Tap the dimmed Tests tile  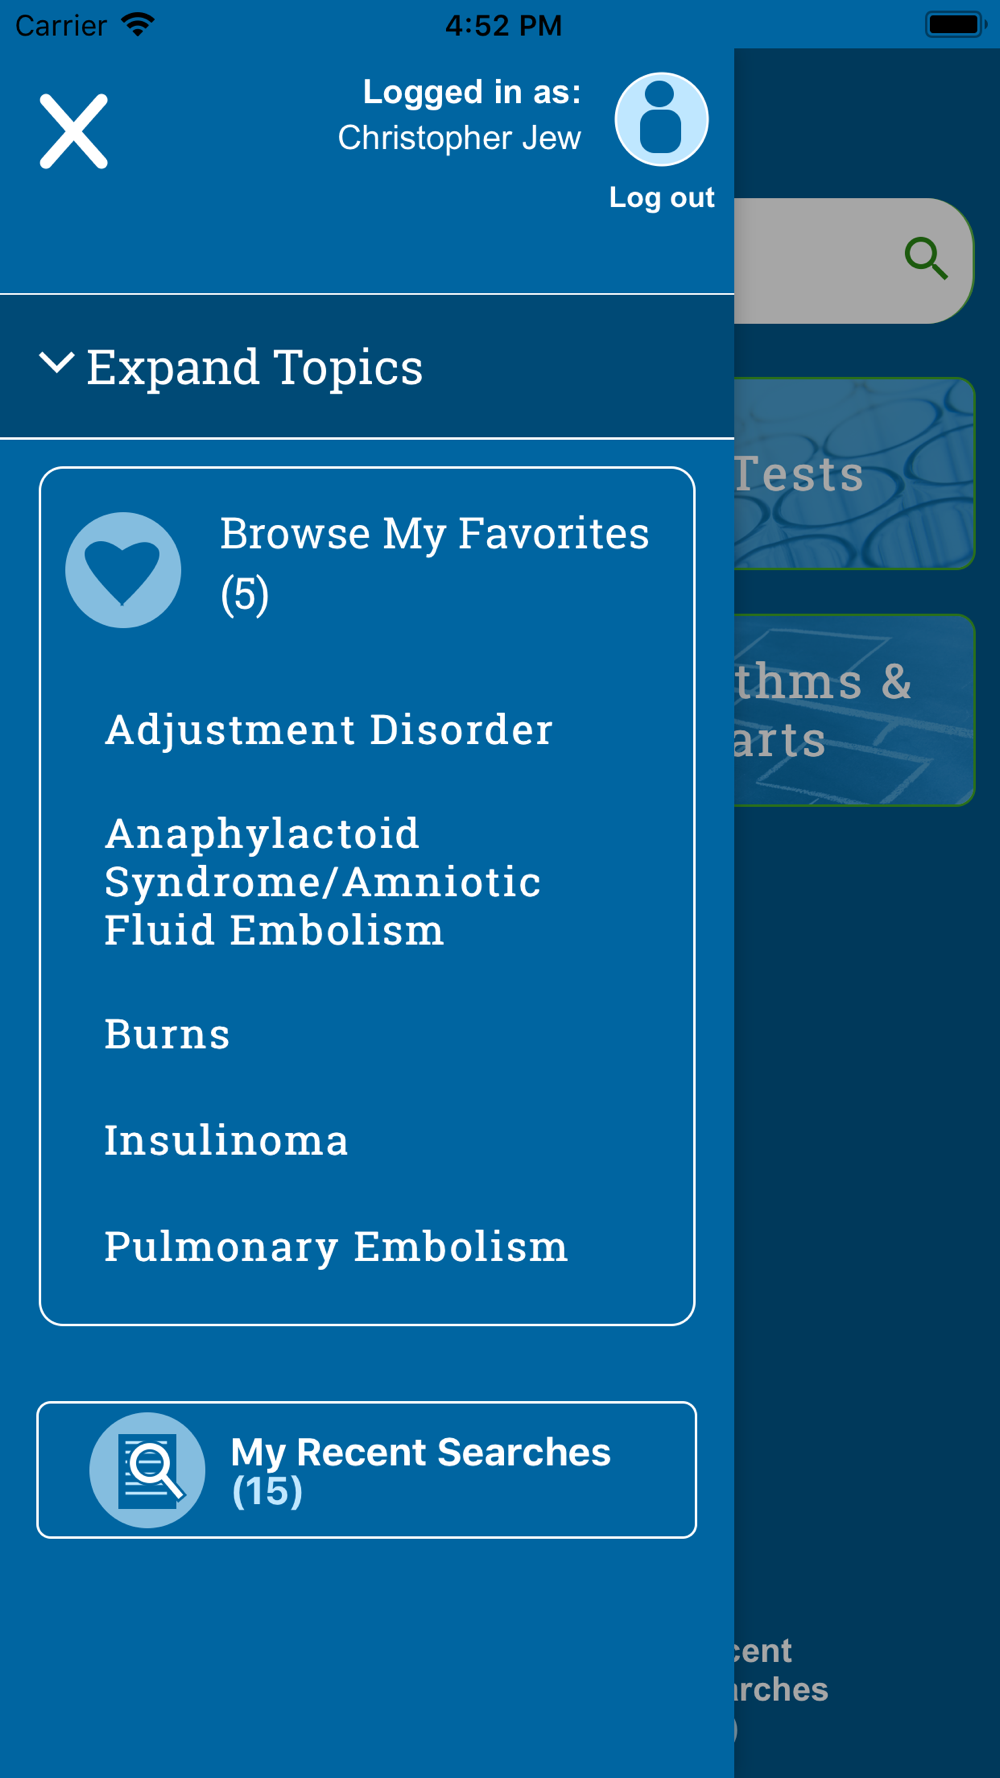(x=854, y=473)
